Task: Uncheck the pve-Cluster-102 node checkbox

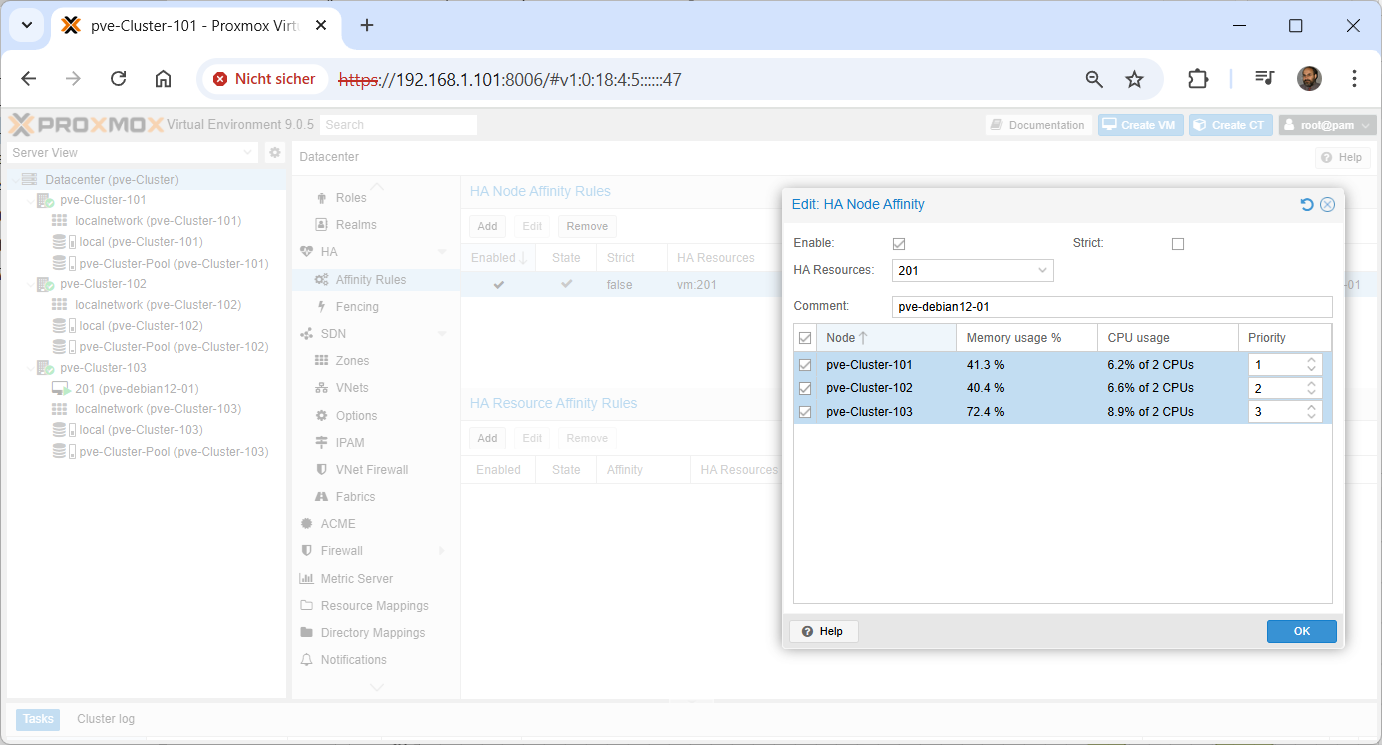Action: coord(805,388)
